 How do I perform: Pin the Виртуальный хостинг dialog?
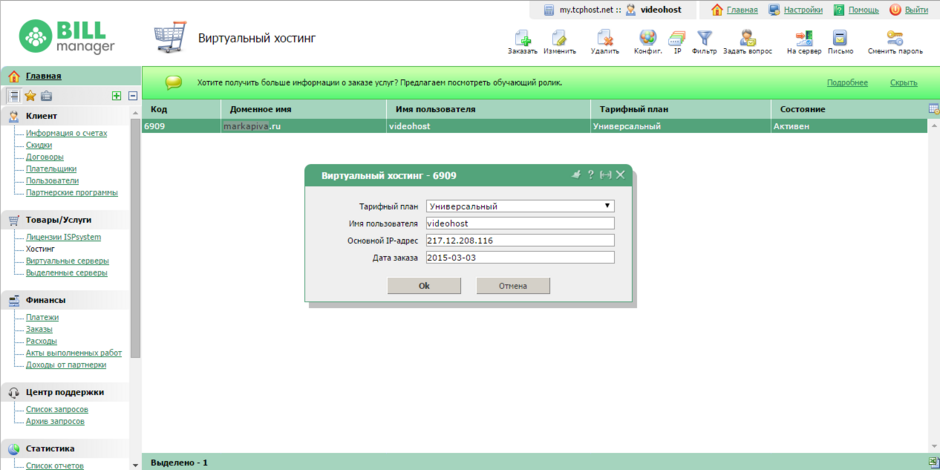pos(576,174)
